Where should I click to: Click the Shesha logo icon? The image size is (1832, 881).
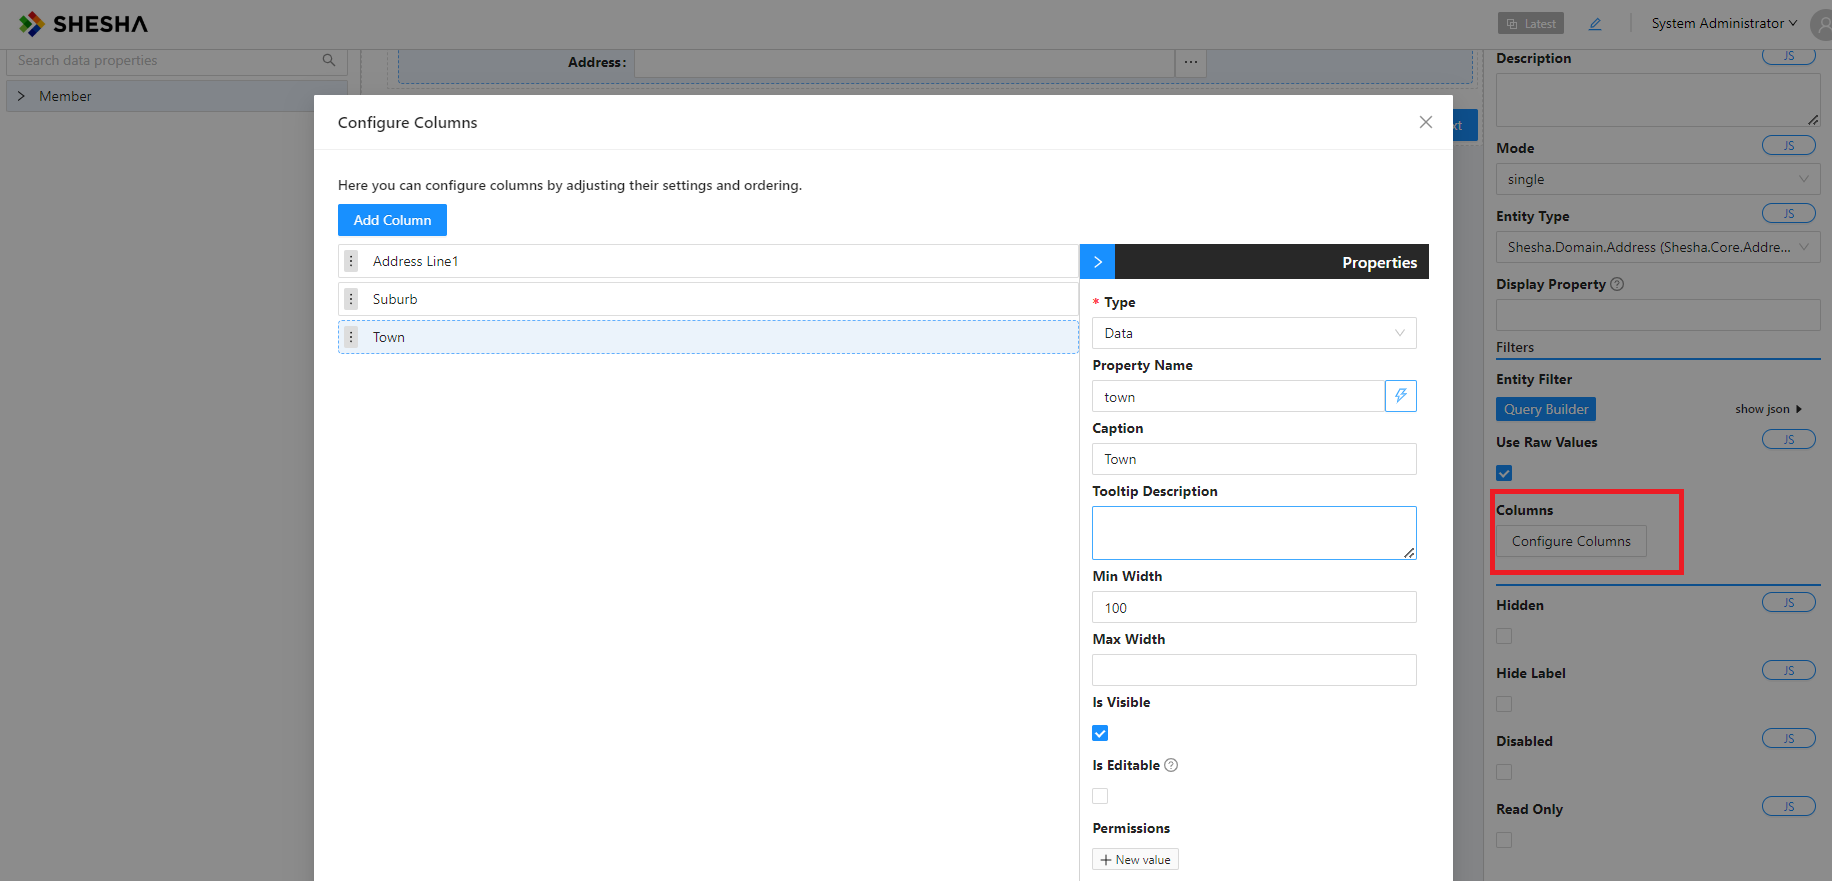click(31, 24)
